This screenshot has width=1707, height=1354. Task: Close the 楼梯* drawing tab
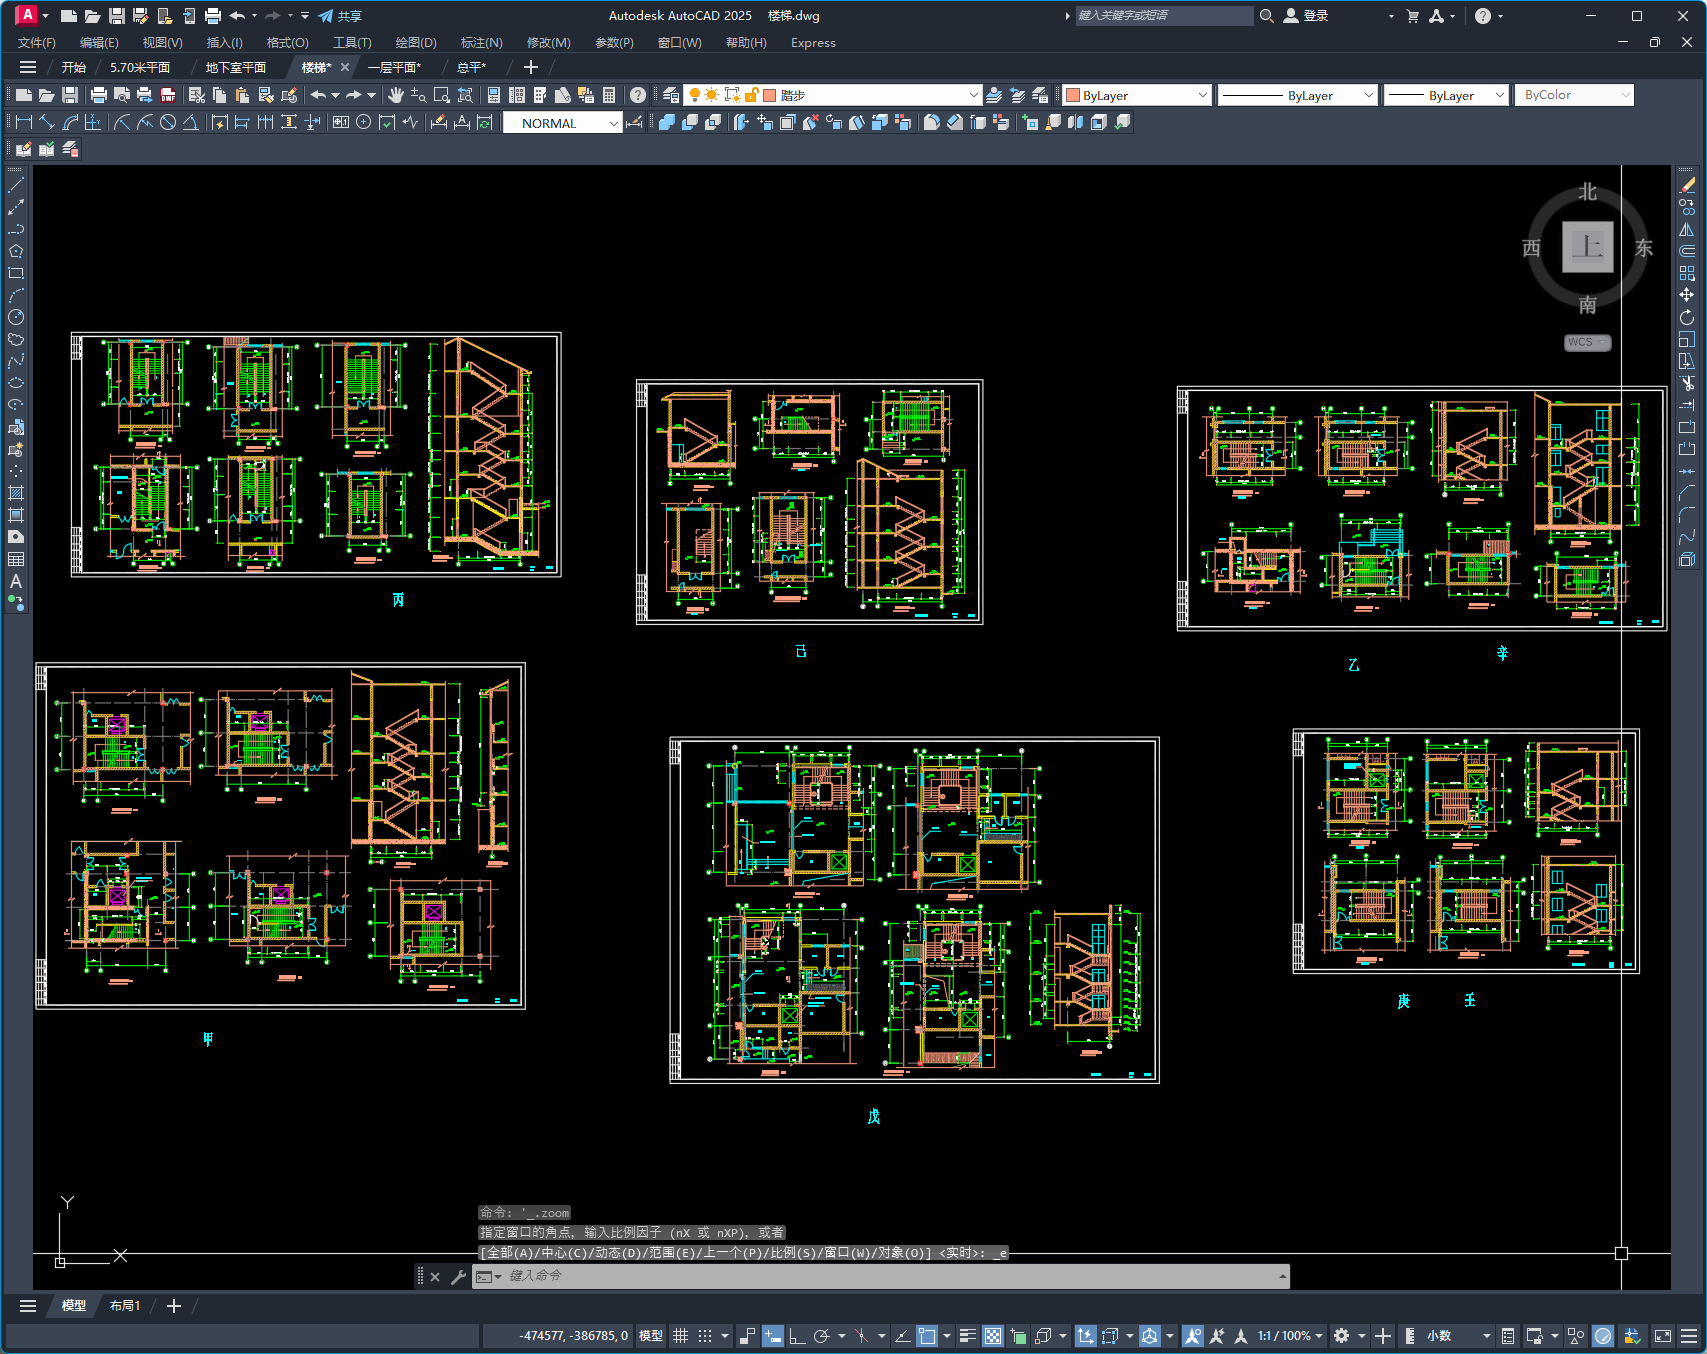[x=345, y=67]
